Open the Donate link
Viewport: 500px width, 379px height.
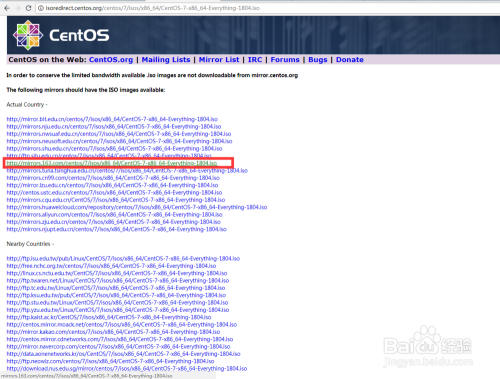(x=350, y=60)
